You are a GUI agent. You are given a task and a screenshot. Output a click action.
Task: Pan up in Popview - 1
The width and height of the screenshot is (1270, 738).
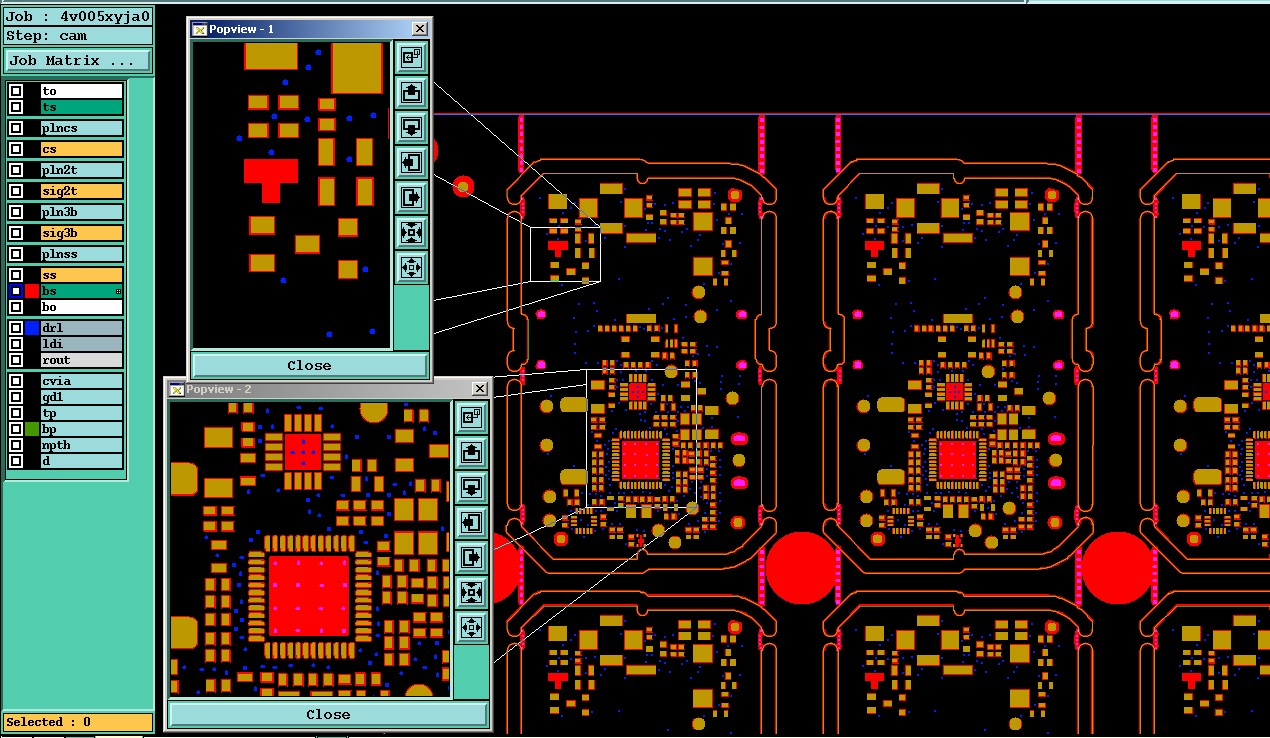(411, 92)
